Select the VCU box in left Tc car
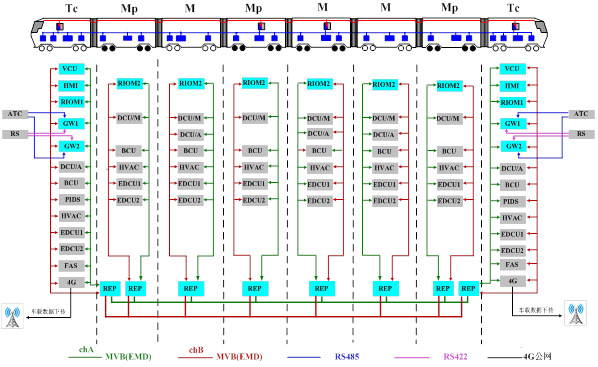Image resolution: width=598 pixels, height=367 pixels. tap(71, 69)
